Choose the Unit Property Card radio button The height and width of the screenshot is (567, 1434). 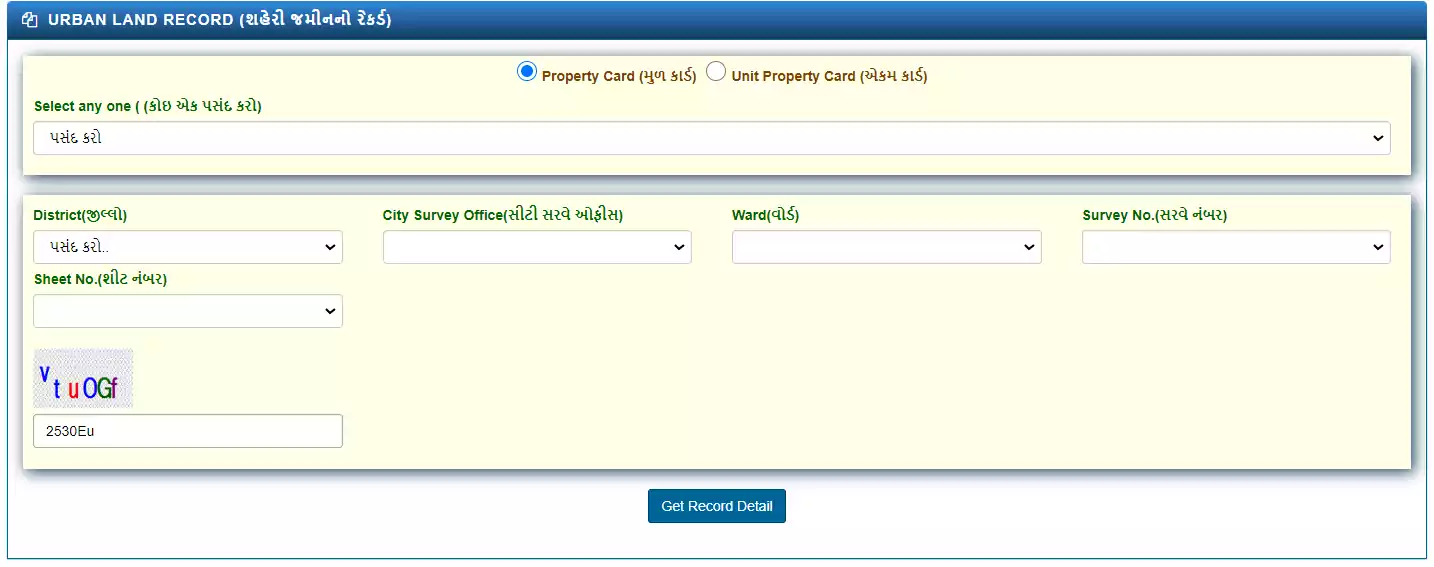coord(716,72)
